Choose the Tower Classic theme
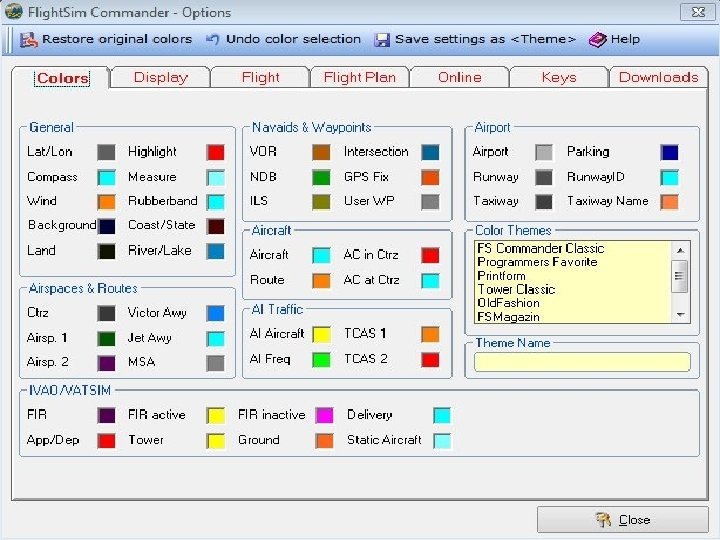 [572, 290]
